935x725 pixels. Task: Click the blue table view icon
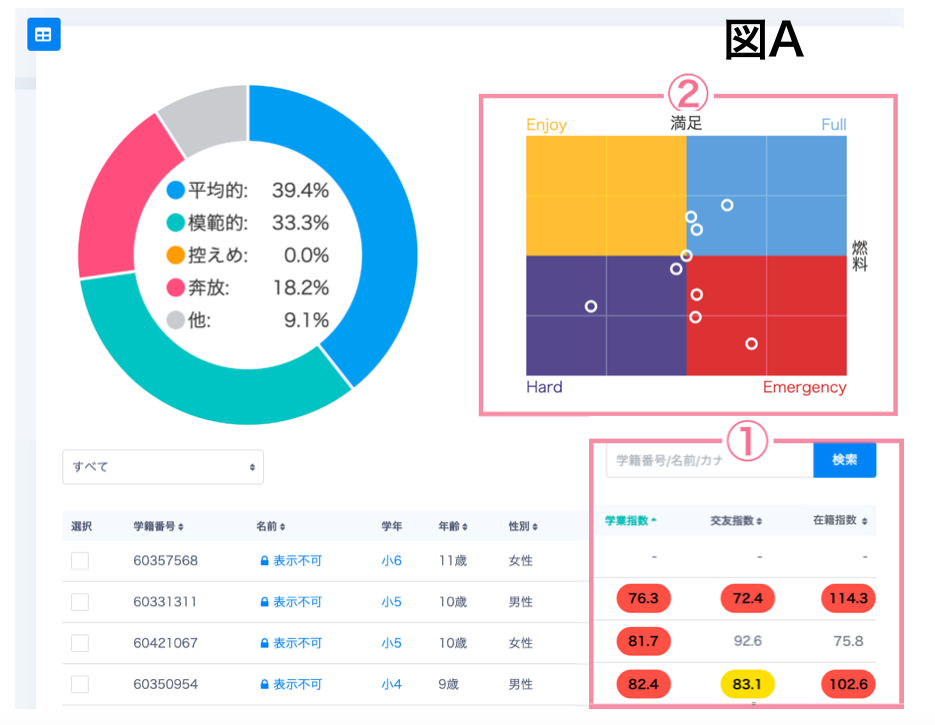(x=44, y=35)
